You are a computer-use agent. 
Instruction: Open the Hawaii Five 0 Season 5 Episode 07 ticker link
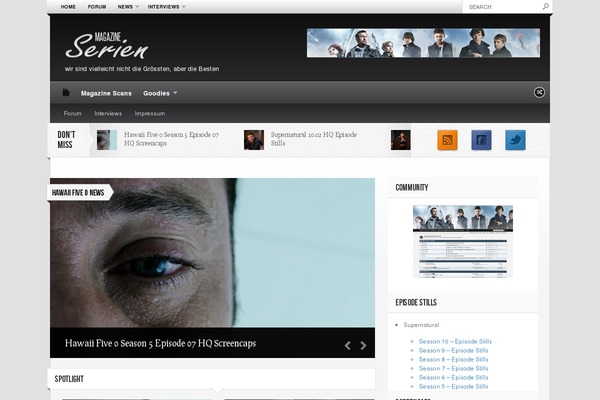(x=171, y=139)
